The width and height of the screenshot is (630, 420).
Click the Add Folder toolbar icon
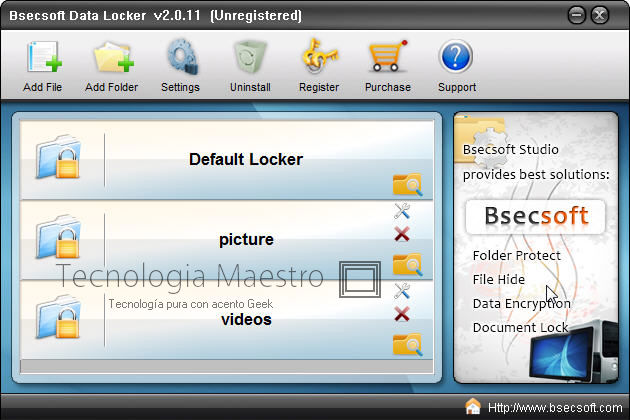coord(113,57)
